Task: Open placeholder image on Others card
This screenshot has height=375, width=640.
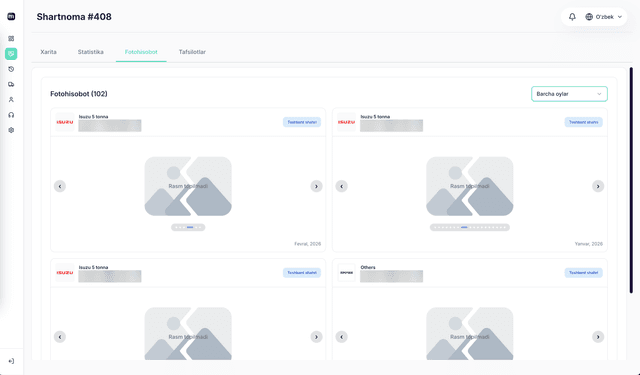Action: pyautogui.click(x=470, y=334)
